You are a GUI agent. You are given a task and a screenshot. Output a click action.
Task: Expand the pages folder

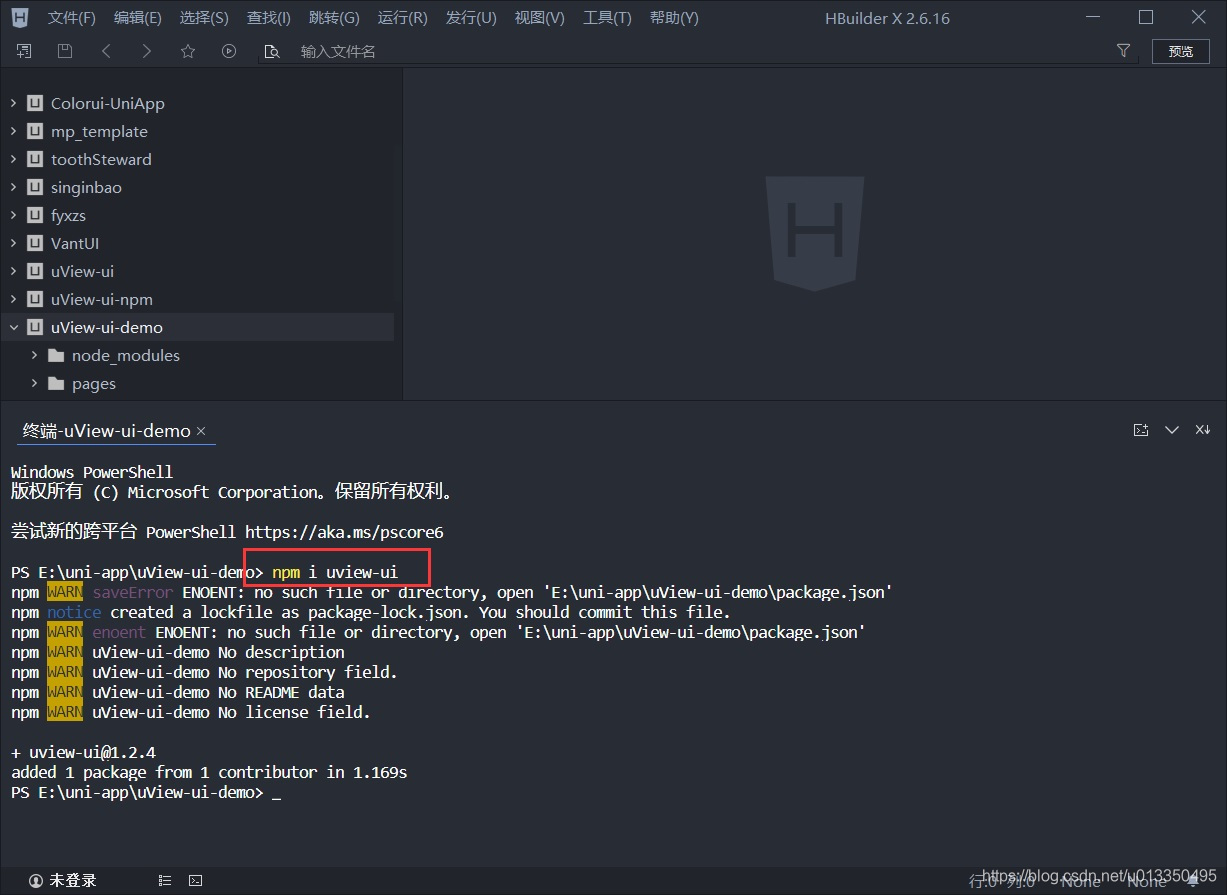pos(35,383)
